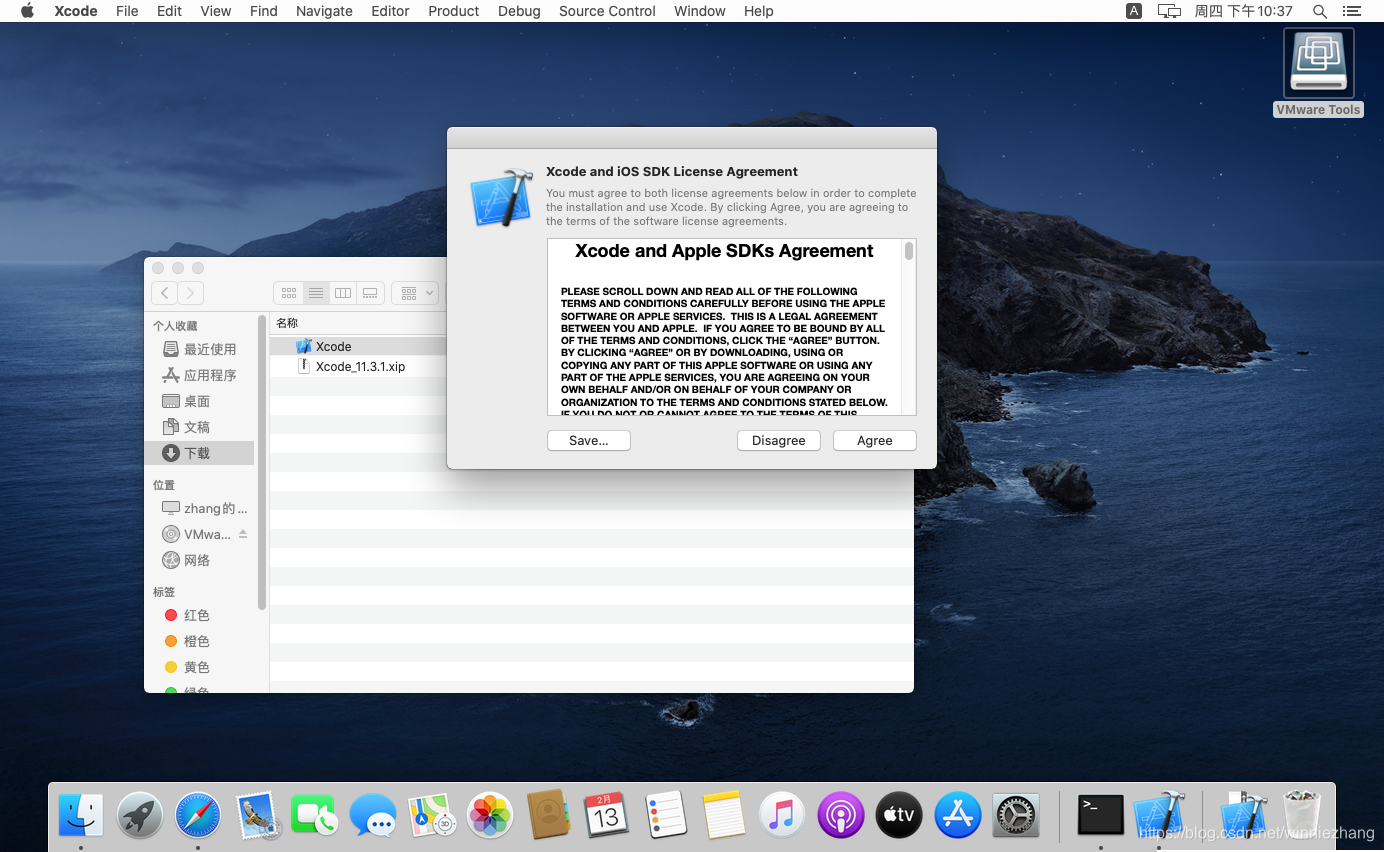Go back in the Finder window

pyautogui.click(x=165, y=293)
